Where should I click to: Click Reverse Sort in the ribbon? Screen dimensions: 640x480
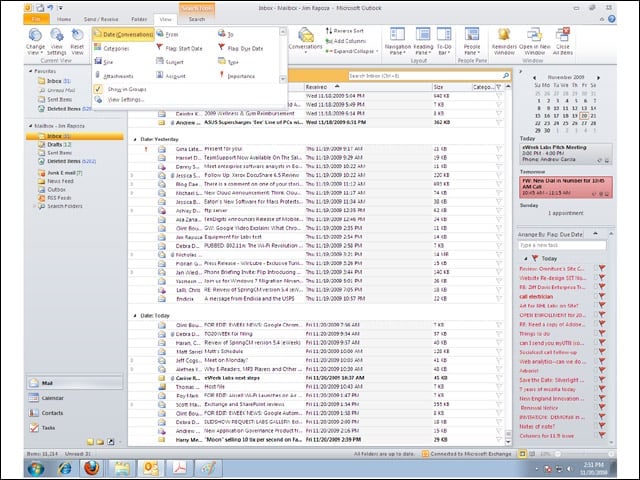pos(344,31)
